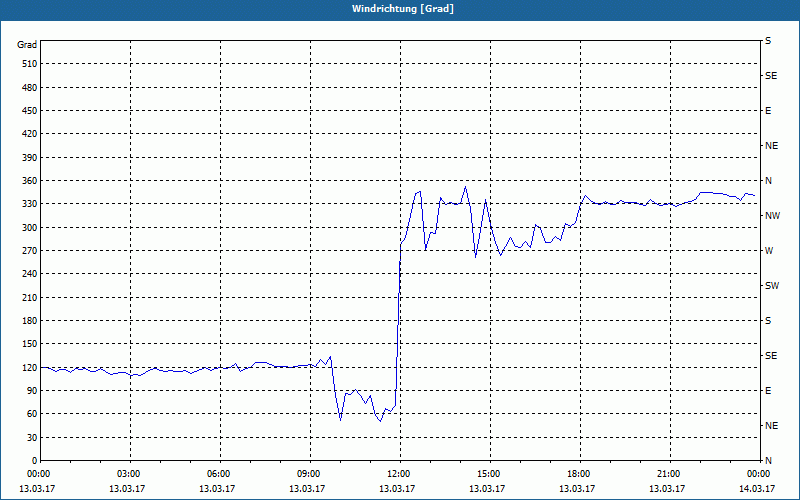This screenshot has width=800, height=500.
Task: Select the 90 y-axis value
Action: point(32,391)
